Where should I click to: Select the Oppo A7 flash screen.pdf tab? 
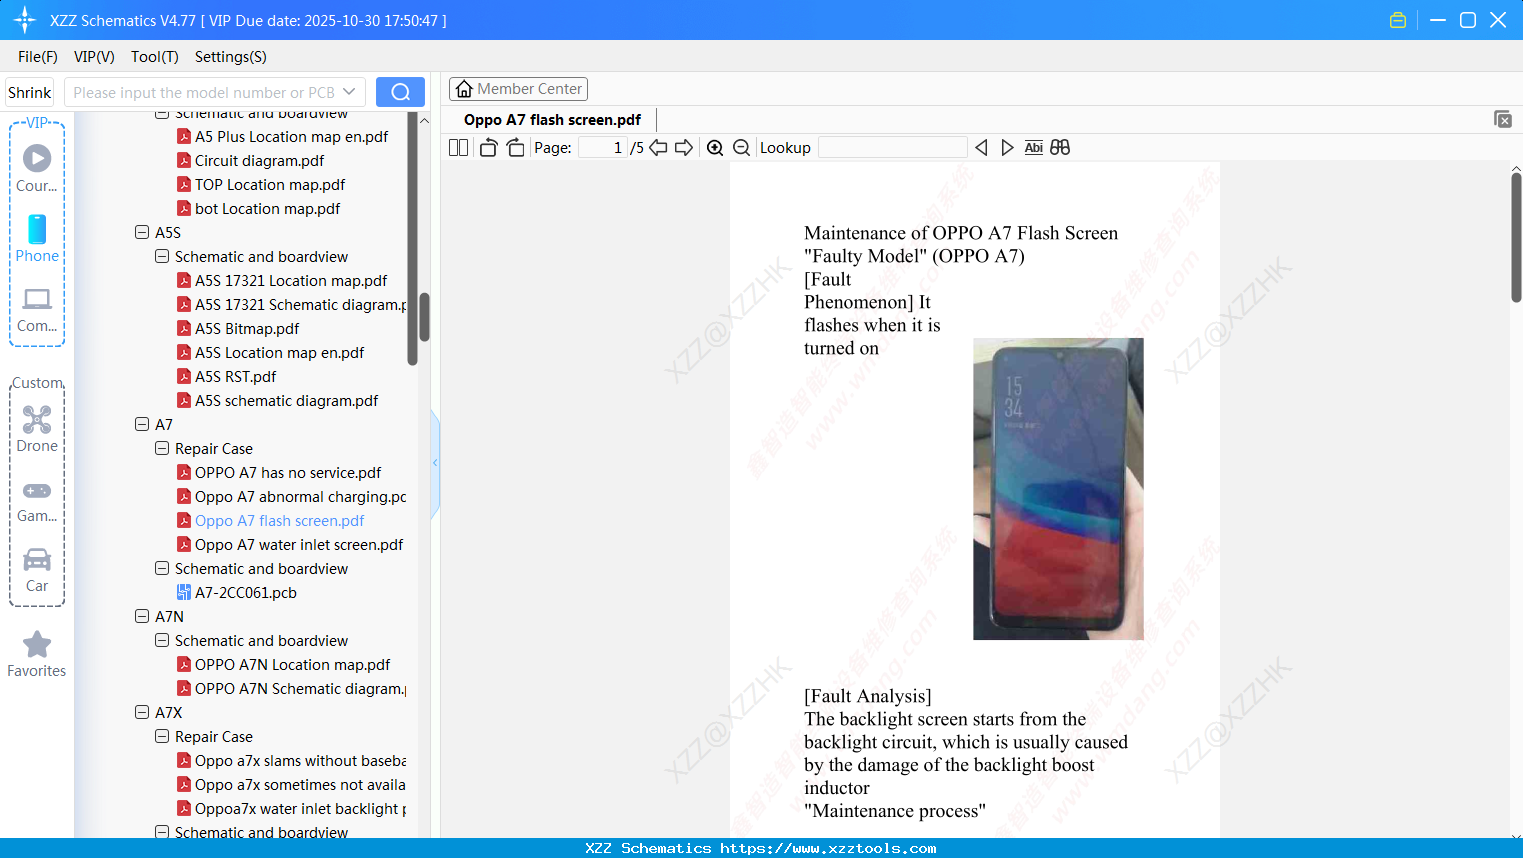tap(552, 120)
